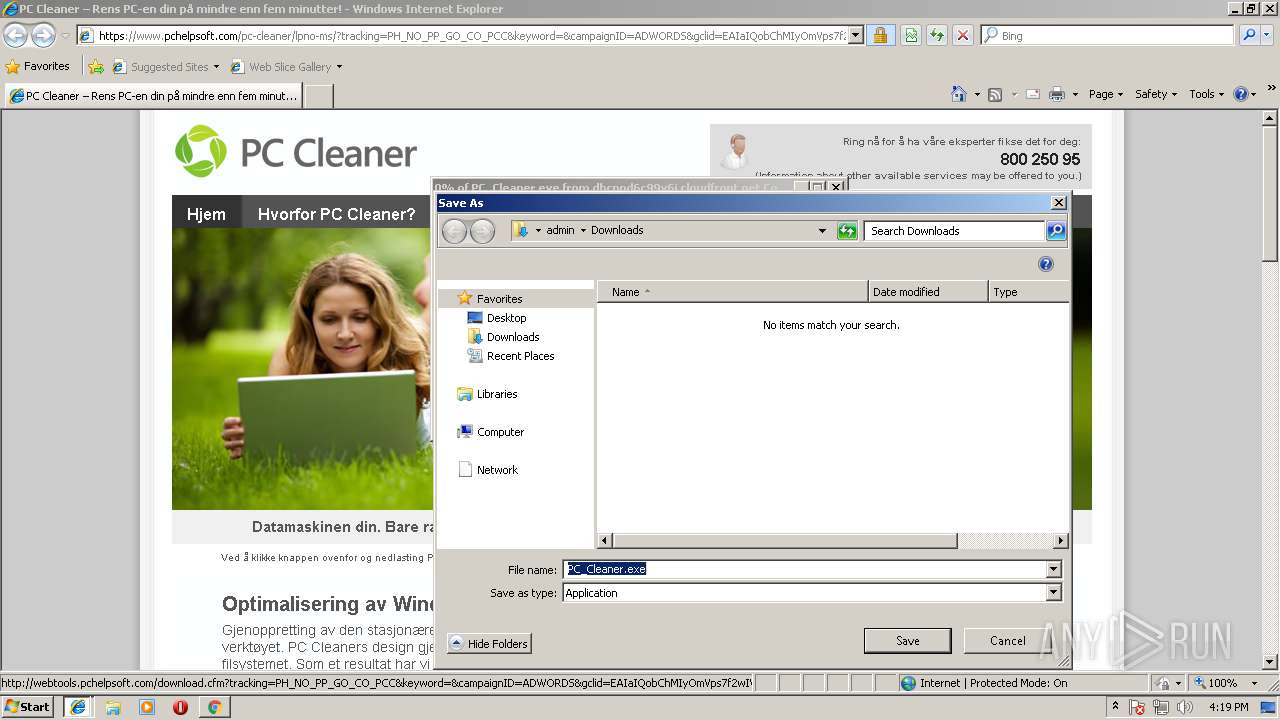Click the Cancel button

pyautogui.click(x=1007, y=641)
